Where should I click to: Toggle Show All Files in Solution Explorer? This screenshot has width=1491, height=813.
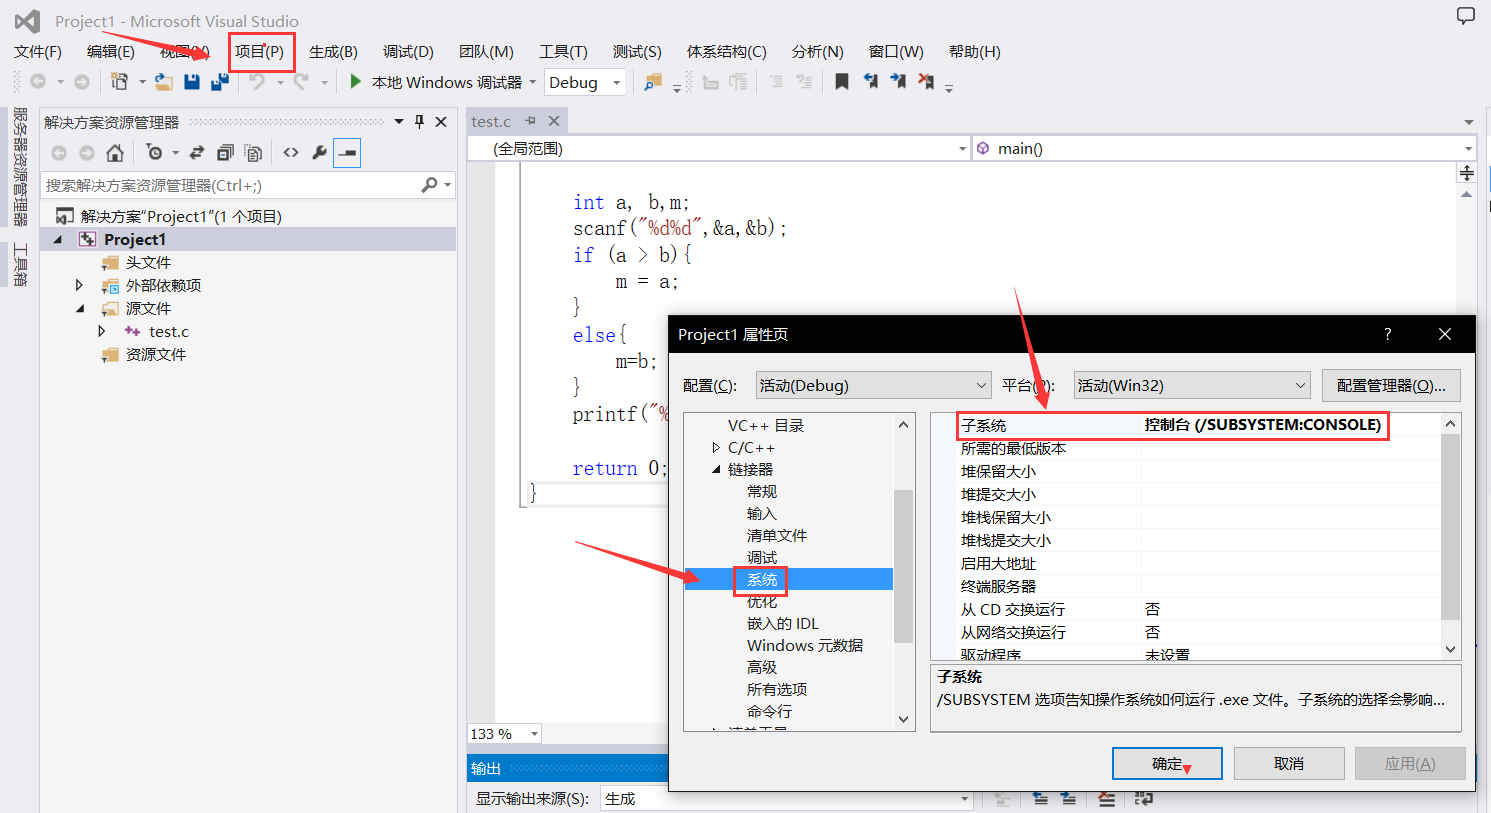253,153
